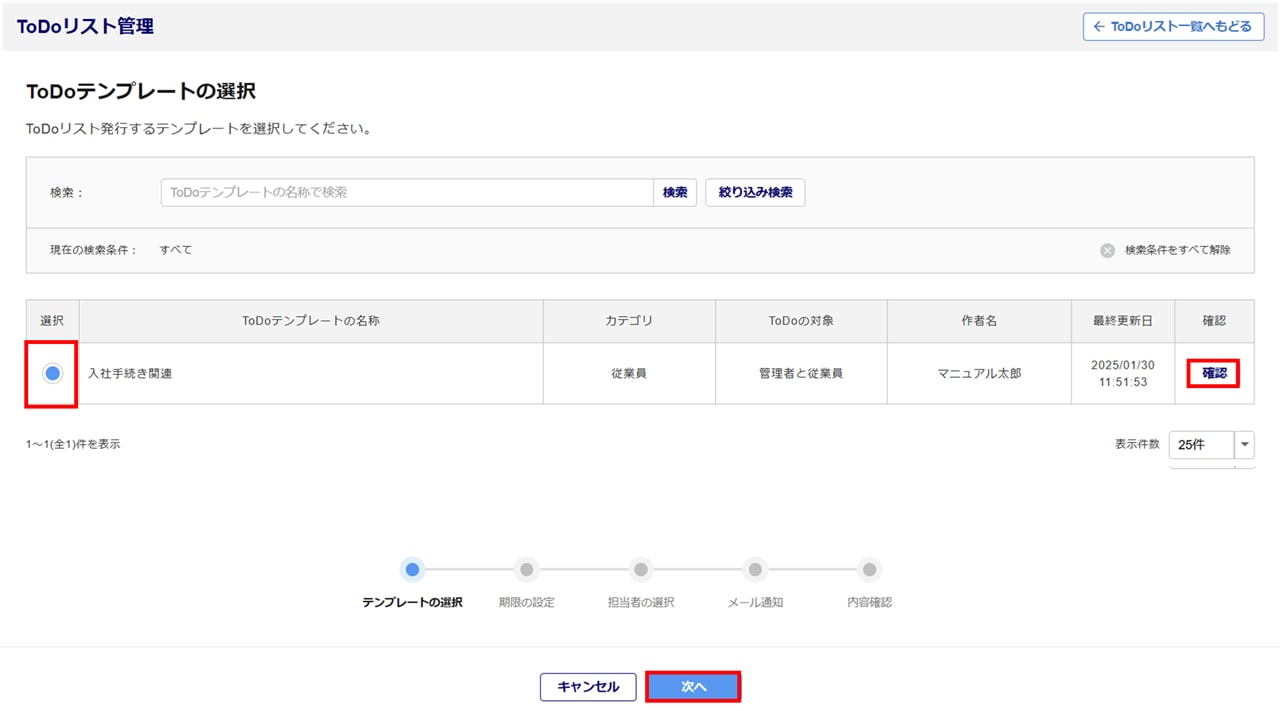Click the clear all search conditions icon
This screenshot has height=711, width=1280.
coord(1107,251)
